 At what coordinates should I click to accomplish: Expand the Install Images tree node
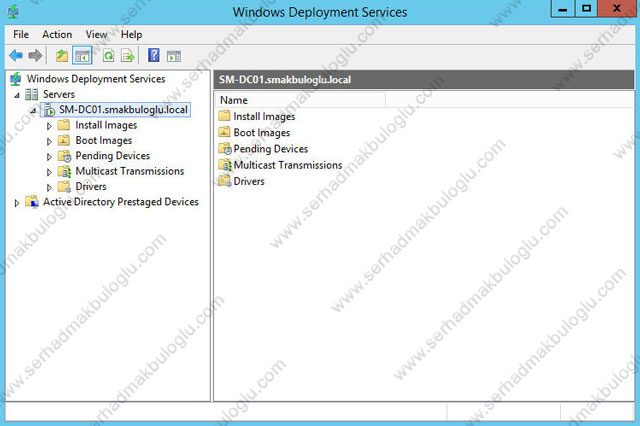click(x=49, y=126)
